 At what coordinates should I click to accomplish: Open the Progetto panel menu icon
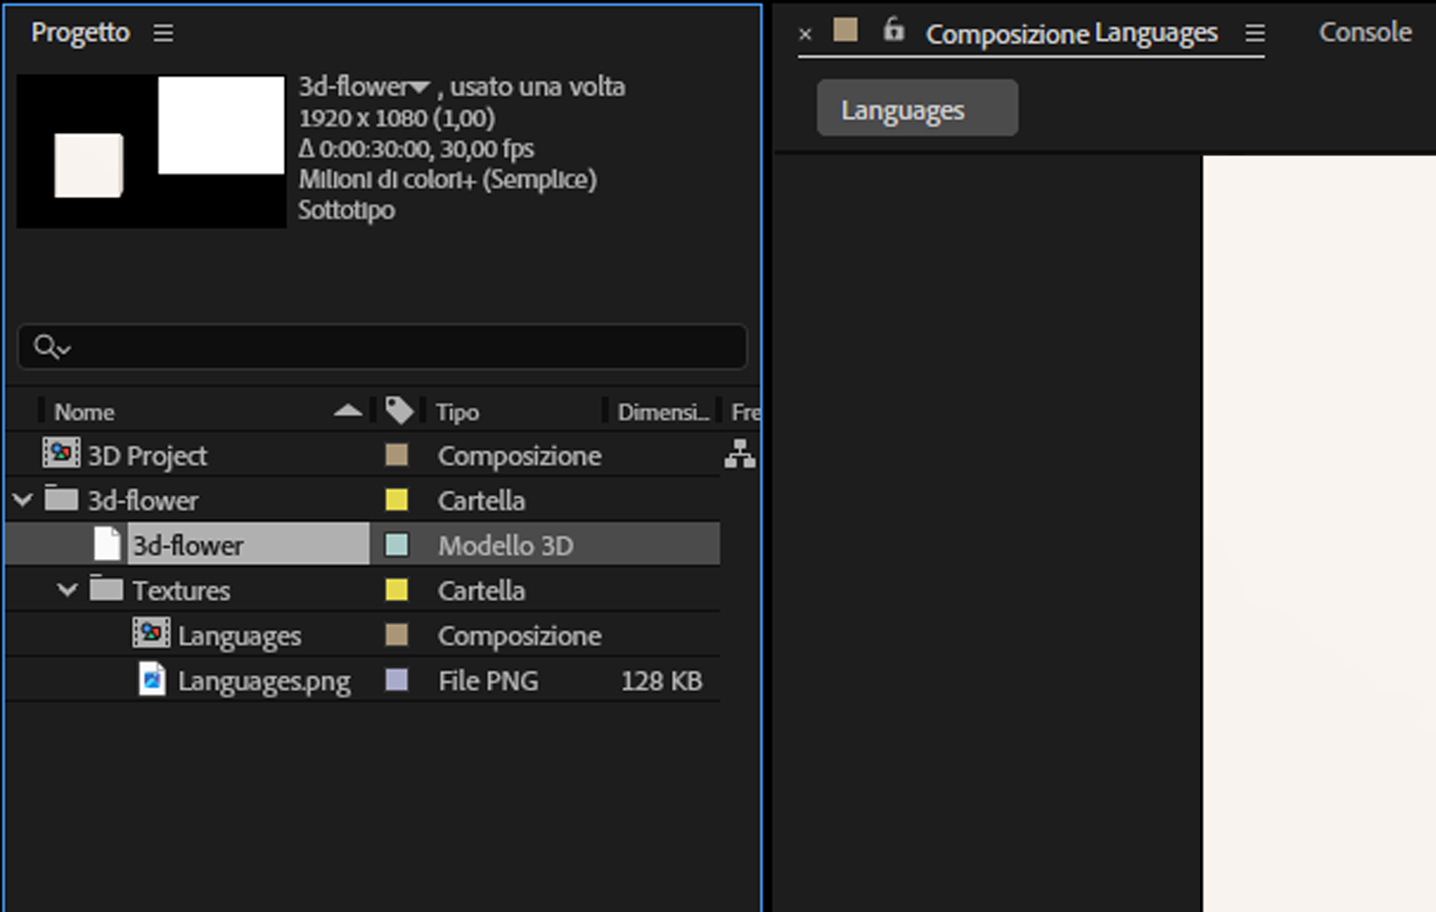[163, 33]
